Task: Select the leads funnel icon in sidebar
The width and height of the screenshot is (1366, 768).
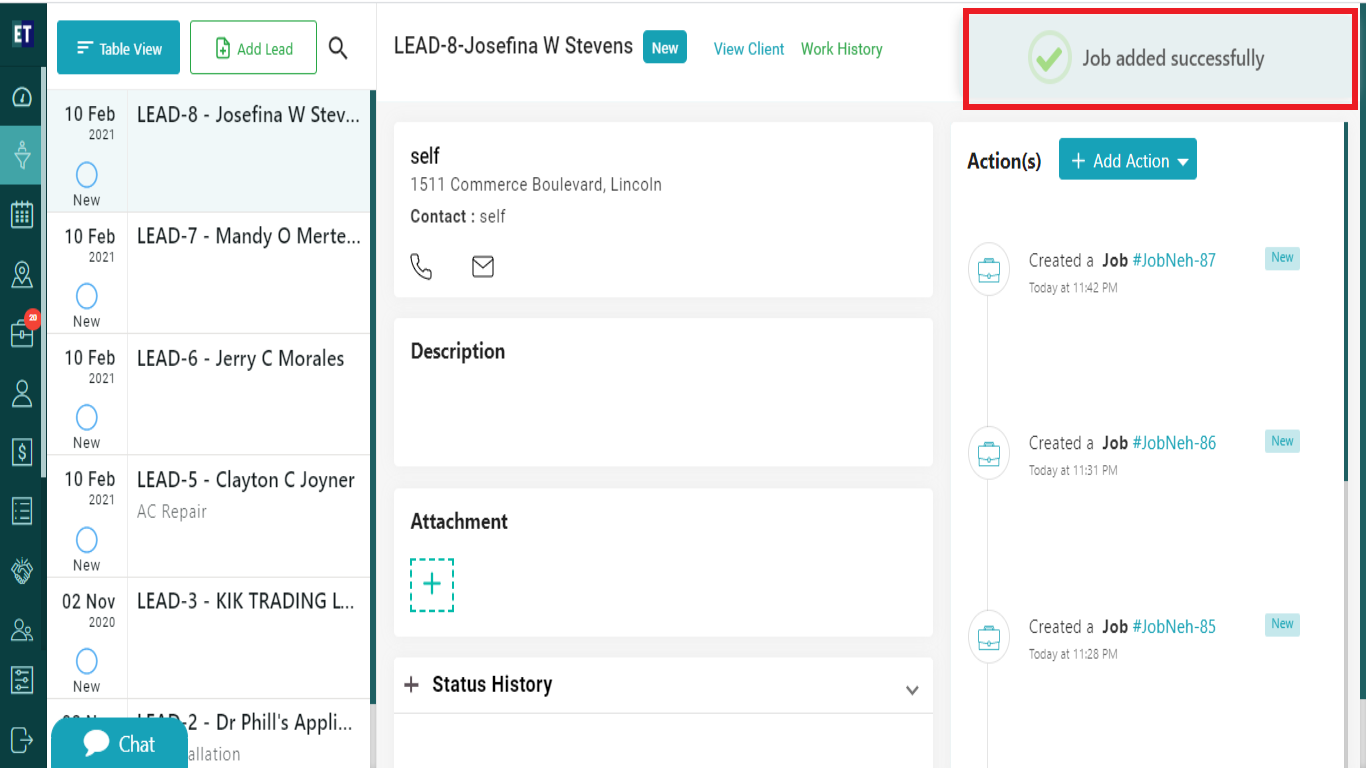Action: (22, 155)
